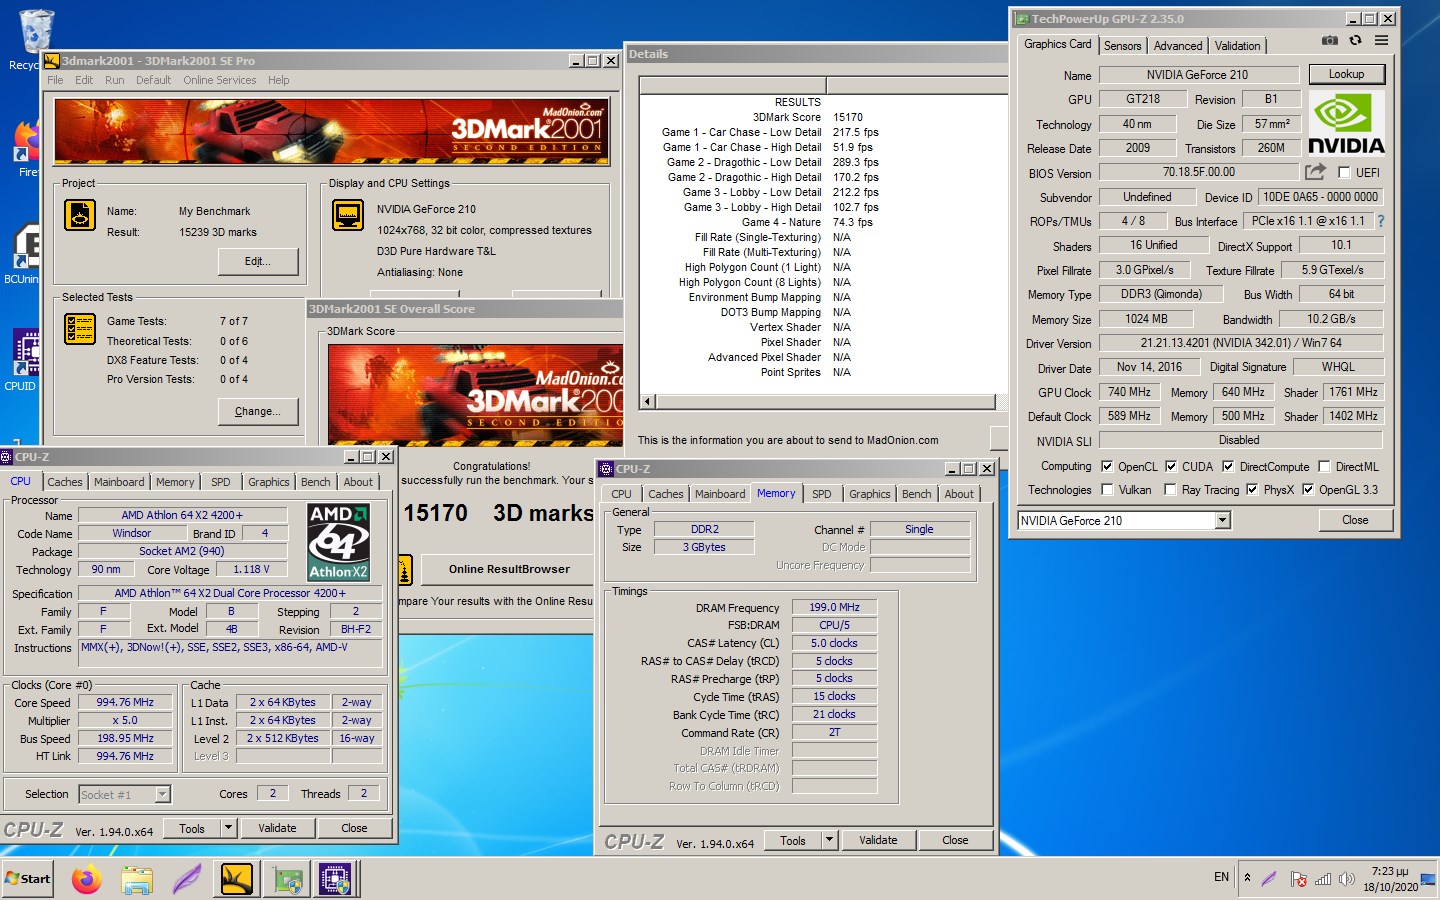The image size is (1440, 900).
Task: Click the Lookup button in GPU-Z
Action: point(1346,74)
